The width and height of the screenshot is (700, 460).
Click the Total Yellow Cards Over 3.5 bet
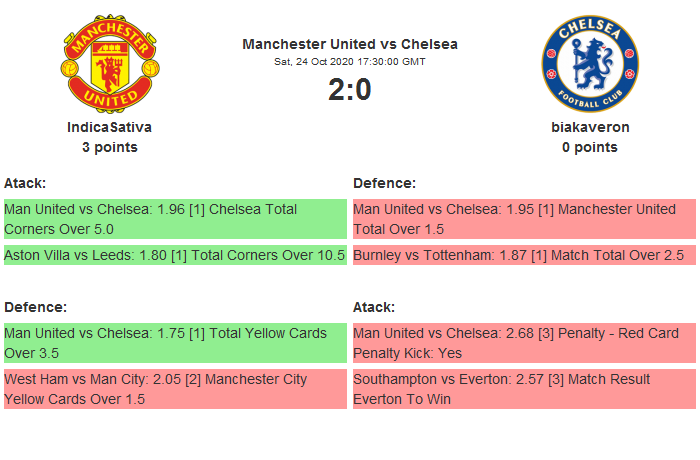point(174,343)
